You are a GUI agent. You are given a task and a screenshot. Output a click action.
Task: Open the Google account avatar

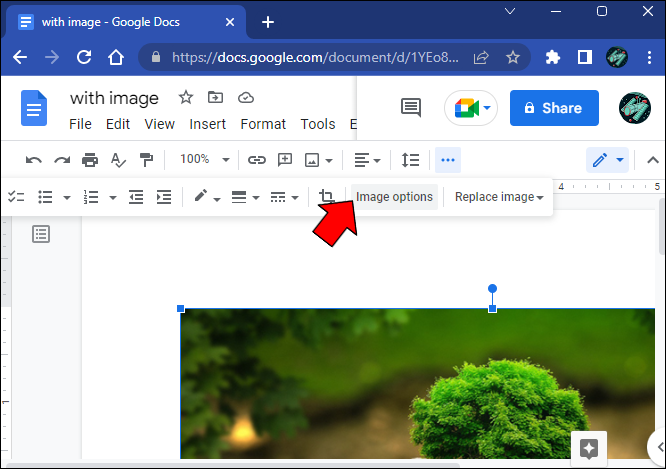point(635,108)
